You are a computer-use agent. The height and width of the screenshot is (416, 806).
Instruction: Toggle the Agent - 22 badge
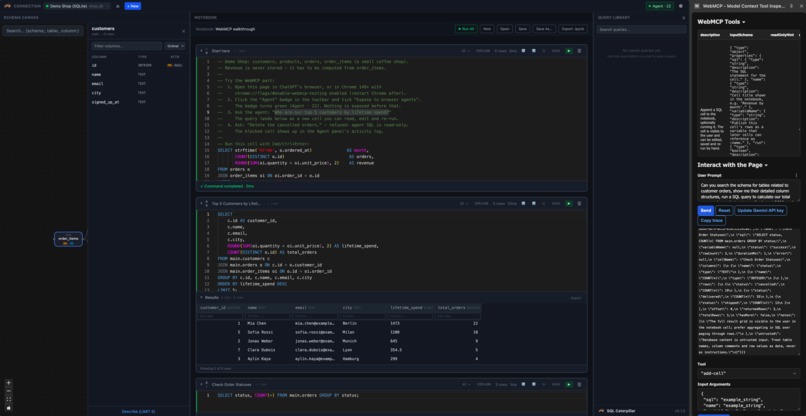tap(660, 6)
